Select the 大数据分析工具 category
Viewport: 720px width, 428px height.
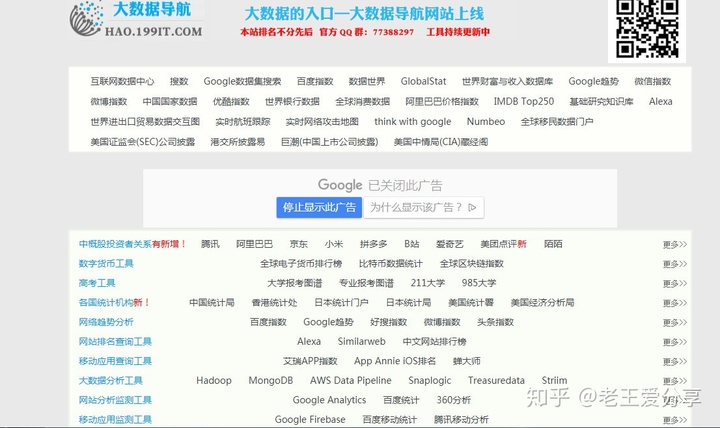tap(111, 381)
